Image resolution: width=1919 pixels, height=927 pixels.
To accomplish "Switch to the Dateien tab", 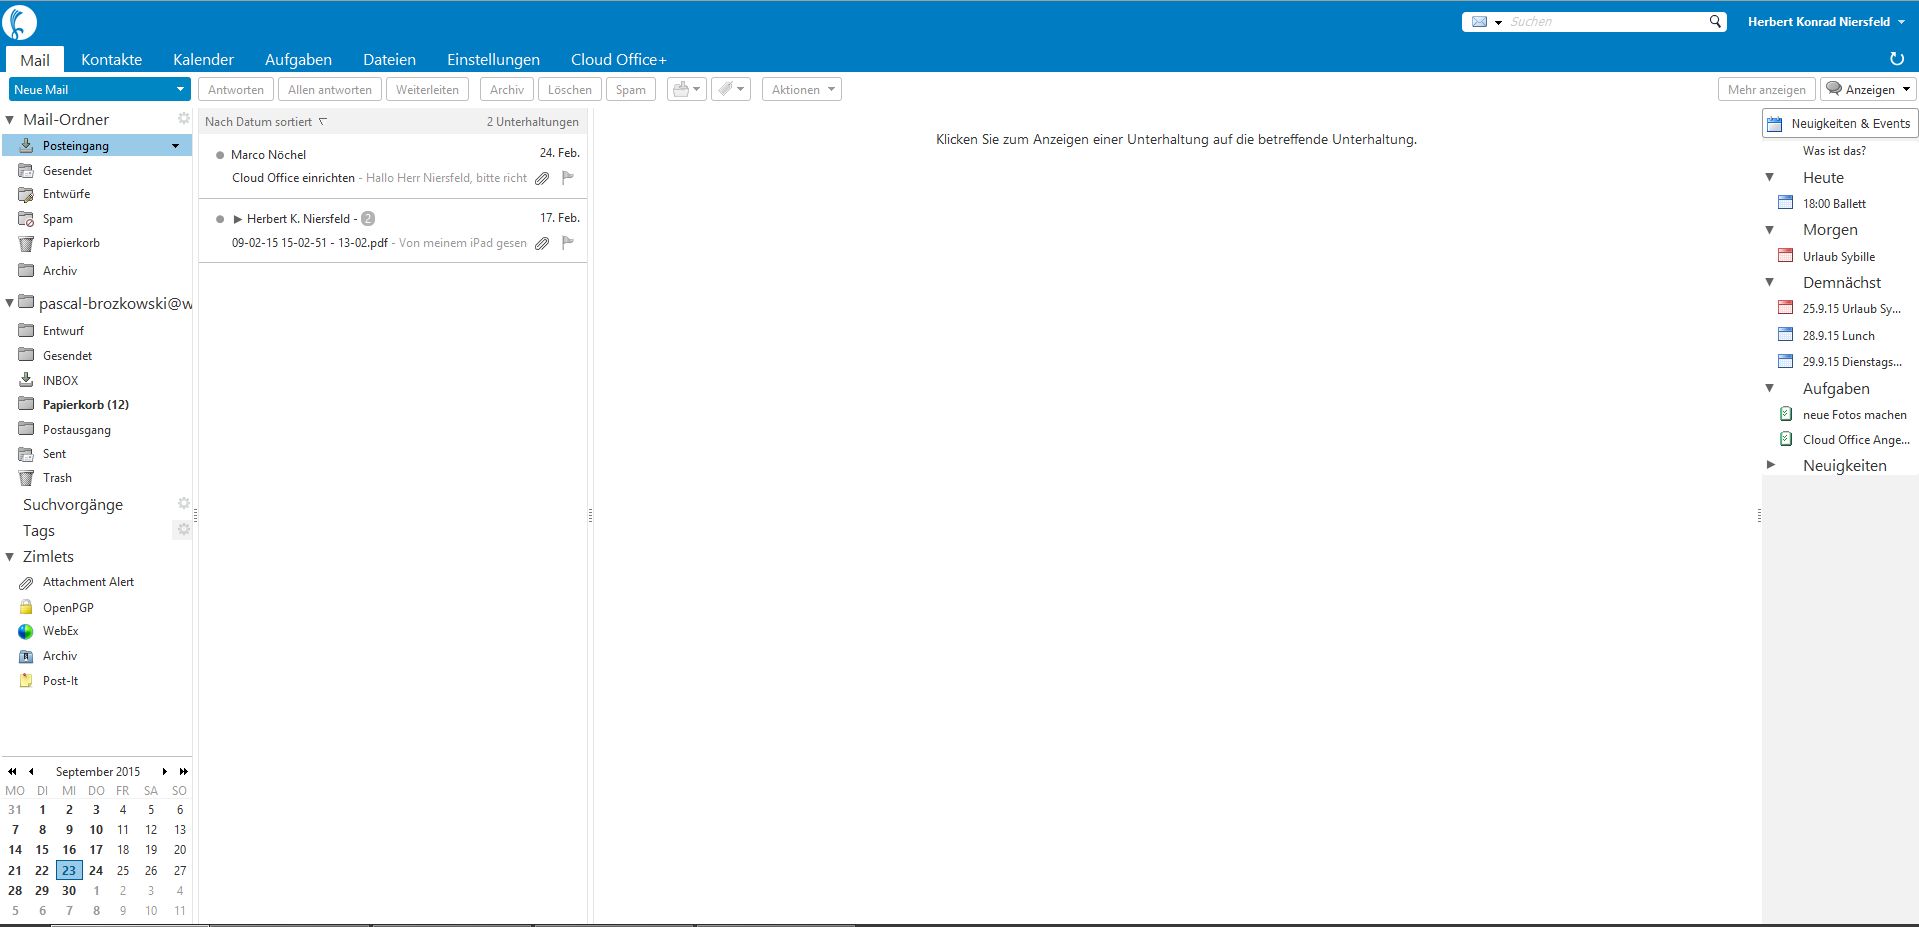I will [x=389, y=60].
